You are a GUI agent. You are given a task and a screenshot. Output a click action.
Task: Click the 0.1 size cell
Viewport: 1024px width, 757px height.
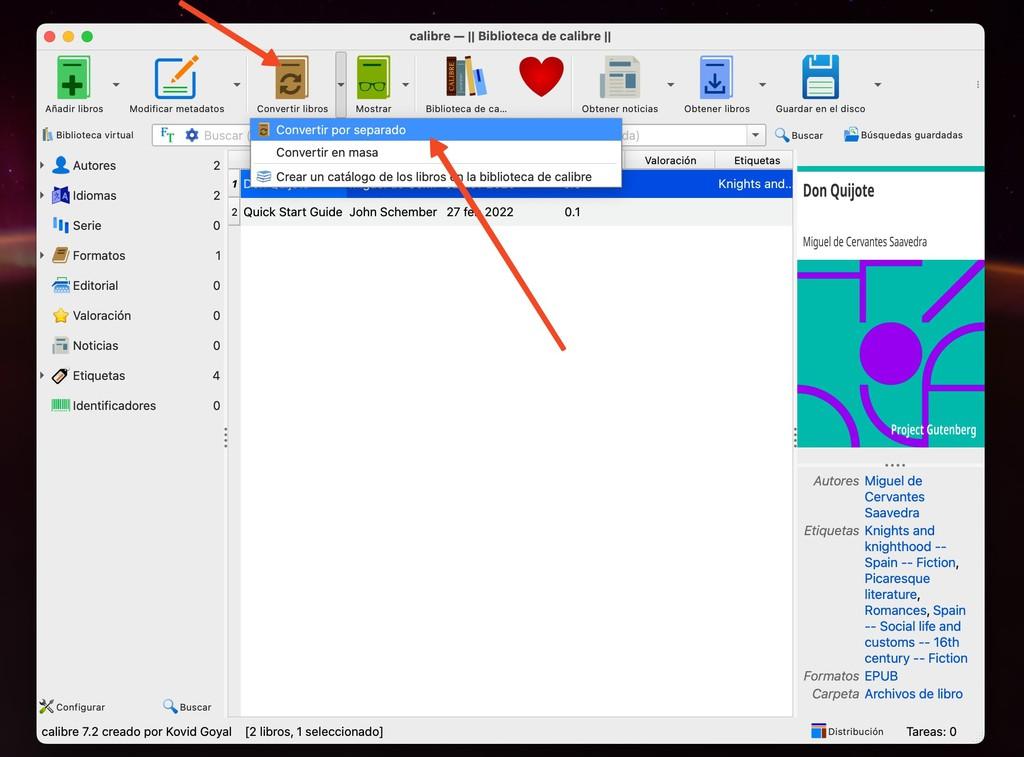pos(572,212)
